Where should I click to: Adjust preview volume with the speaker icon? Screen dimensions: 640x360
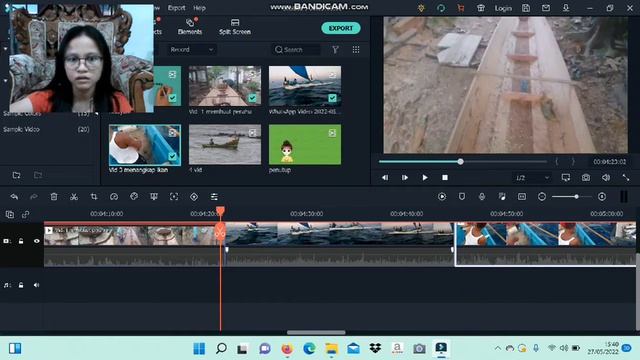[606, 178]
